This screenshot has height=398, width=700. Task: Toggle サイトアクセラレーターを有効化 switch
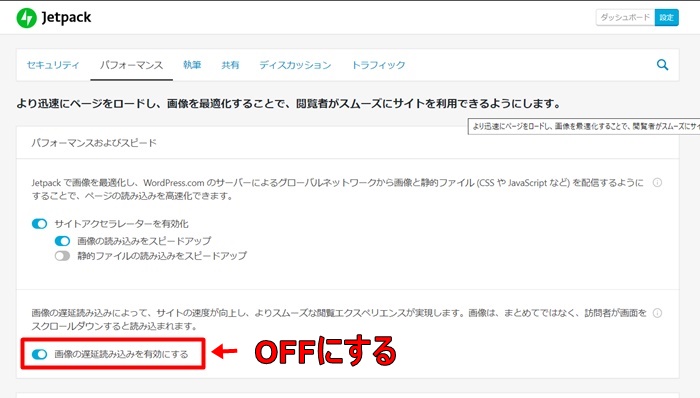pyautogui.click(x=39, y=224)
